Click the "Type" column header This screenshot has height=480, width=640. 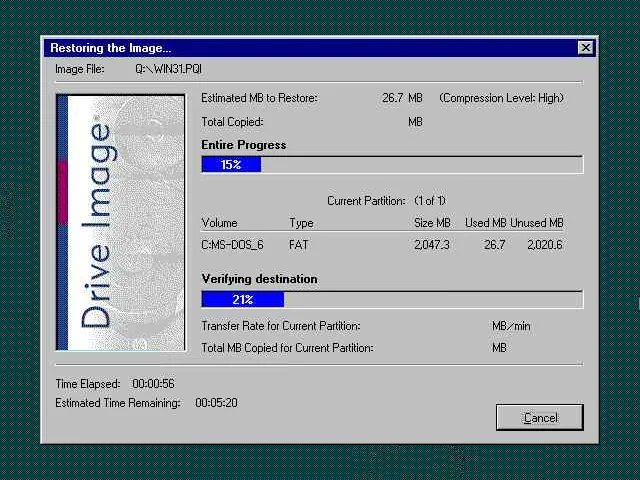tap(301, 223)
